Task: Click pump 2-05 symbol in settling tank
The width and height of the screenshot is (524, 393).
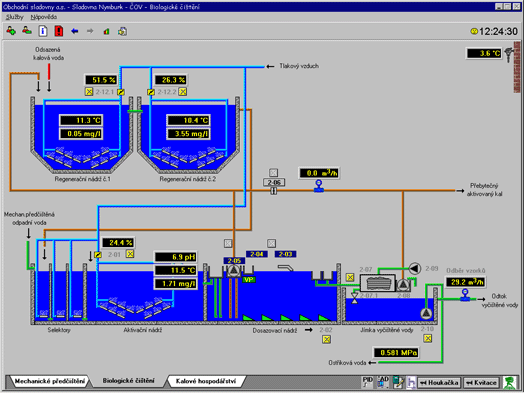Action: pyautogui.click(x=234, y=270)
